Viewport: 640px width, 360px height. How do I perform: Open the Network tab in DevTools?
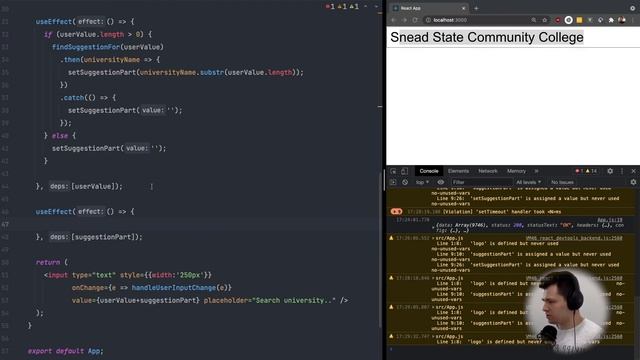click(488, 171)
